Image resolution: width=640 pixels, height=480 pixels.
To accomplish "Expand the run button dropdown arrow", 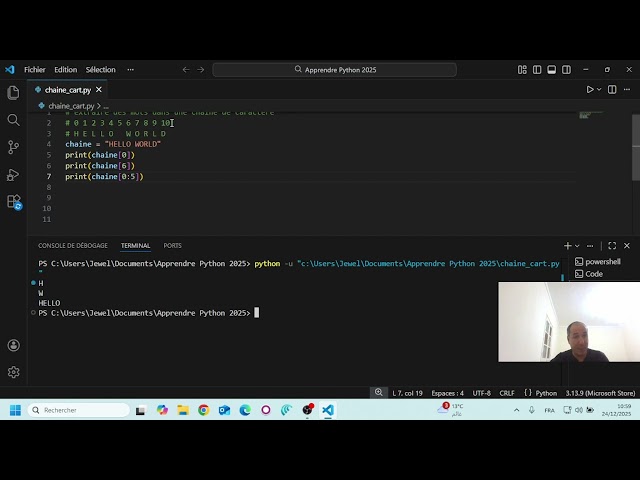I will click(x=599, y=89).
